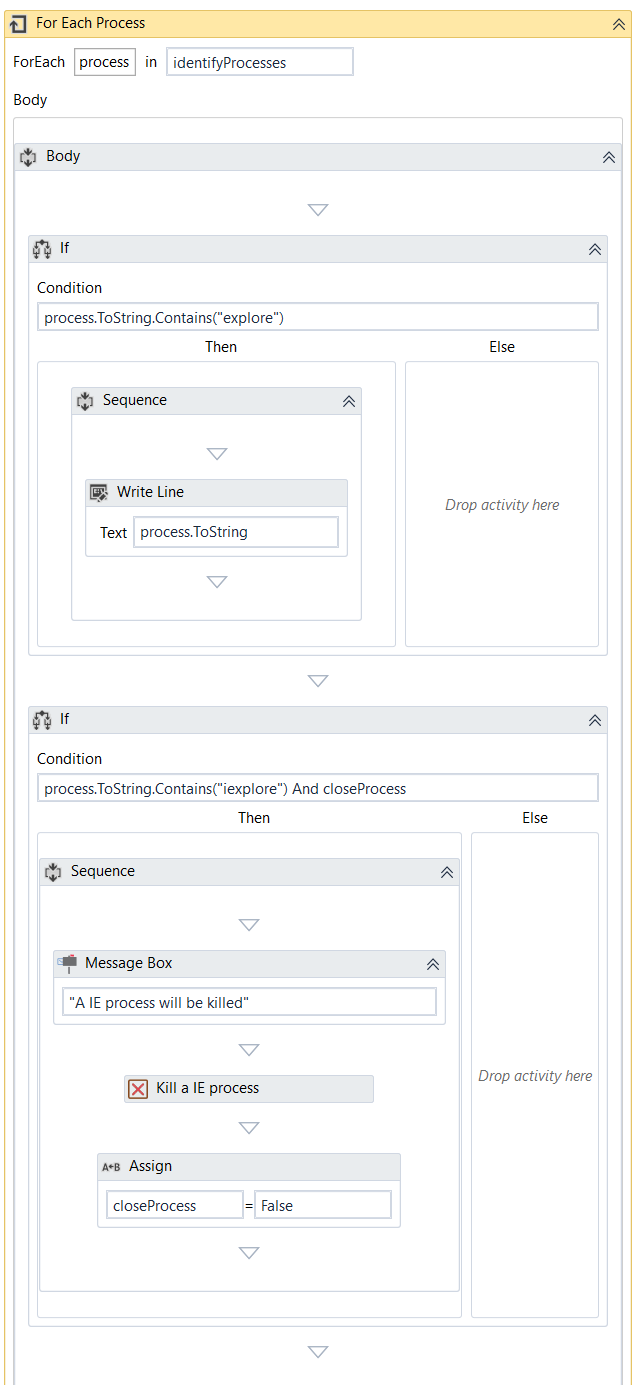Collapse the first If activity
The image size is (637, 1385).
click(594, 250)
